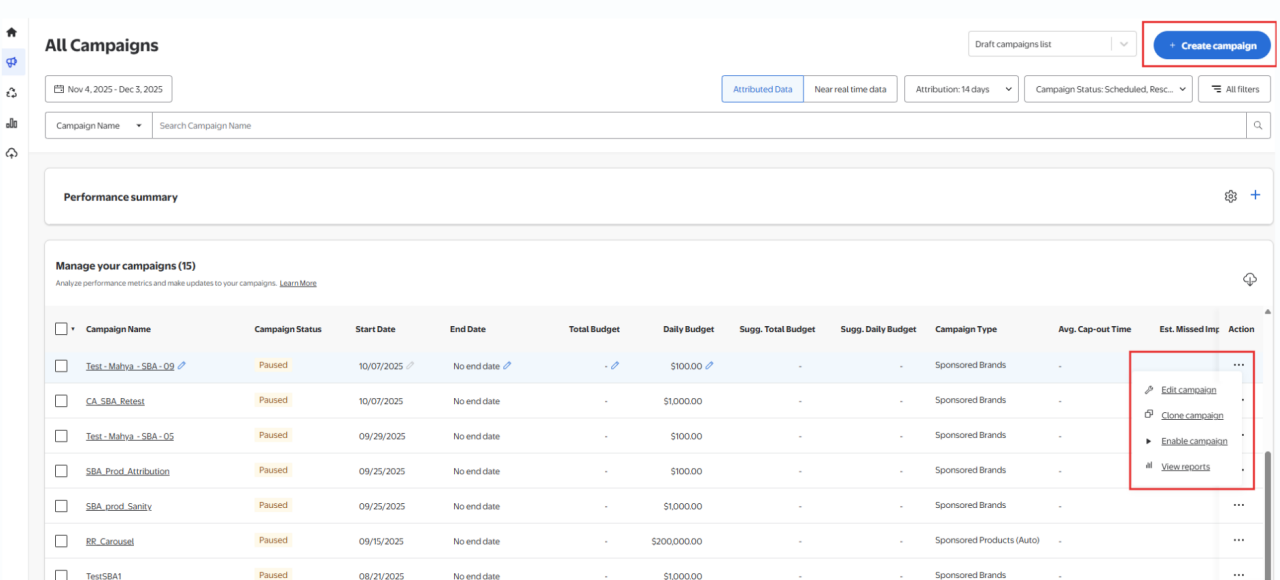Image resolution: width=1280 pixels, height=580 pixels.
Task: Switch to Near real time data tab
Action: (849, 89)
